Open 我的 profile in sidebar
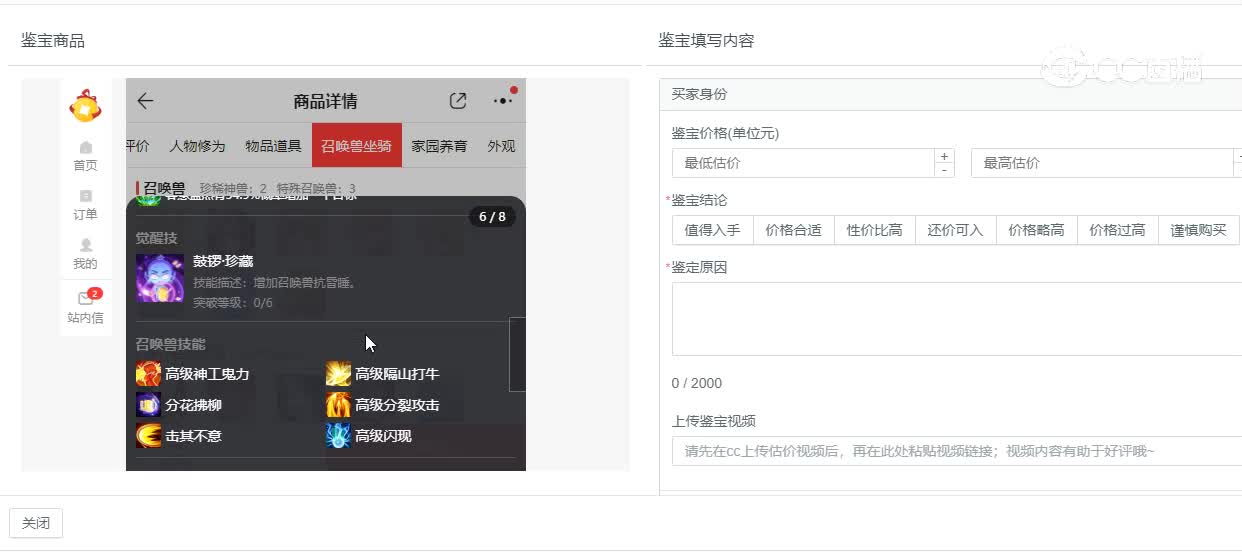The width and height of the screenshot is (1242, 552). [85, 255]
